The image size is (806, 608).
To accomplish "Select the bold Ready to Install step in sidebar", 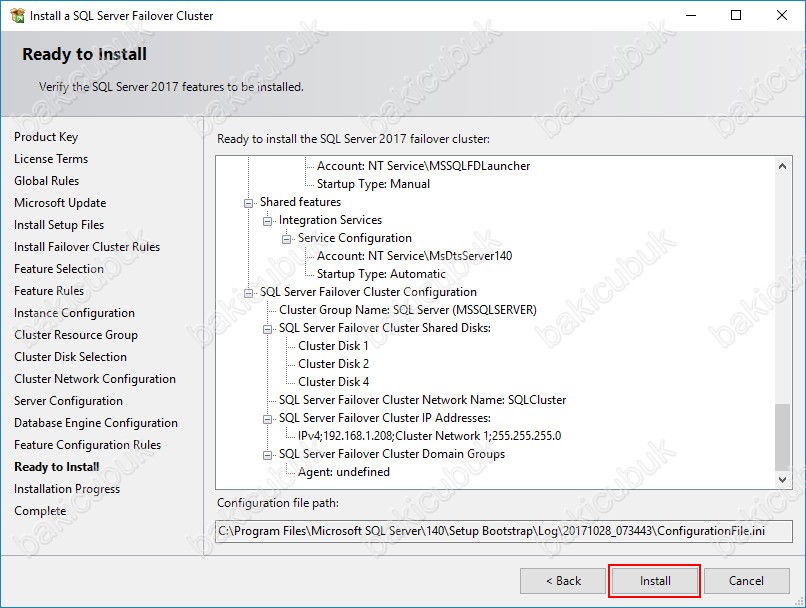I will [57, 467].
